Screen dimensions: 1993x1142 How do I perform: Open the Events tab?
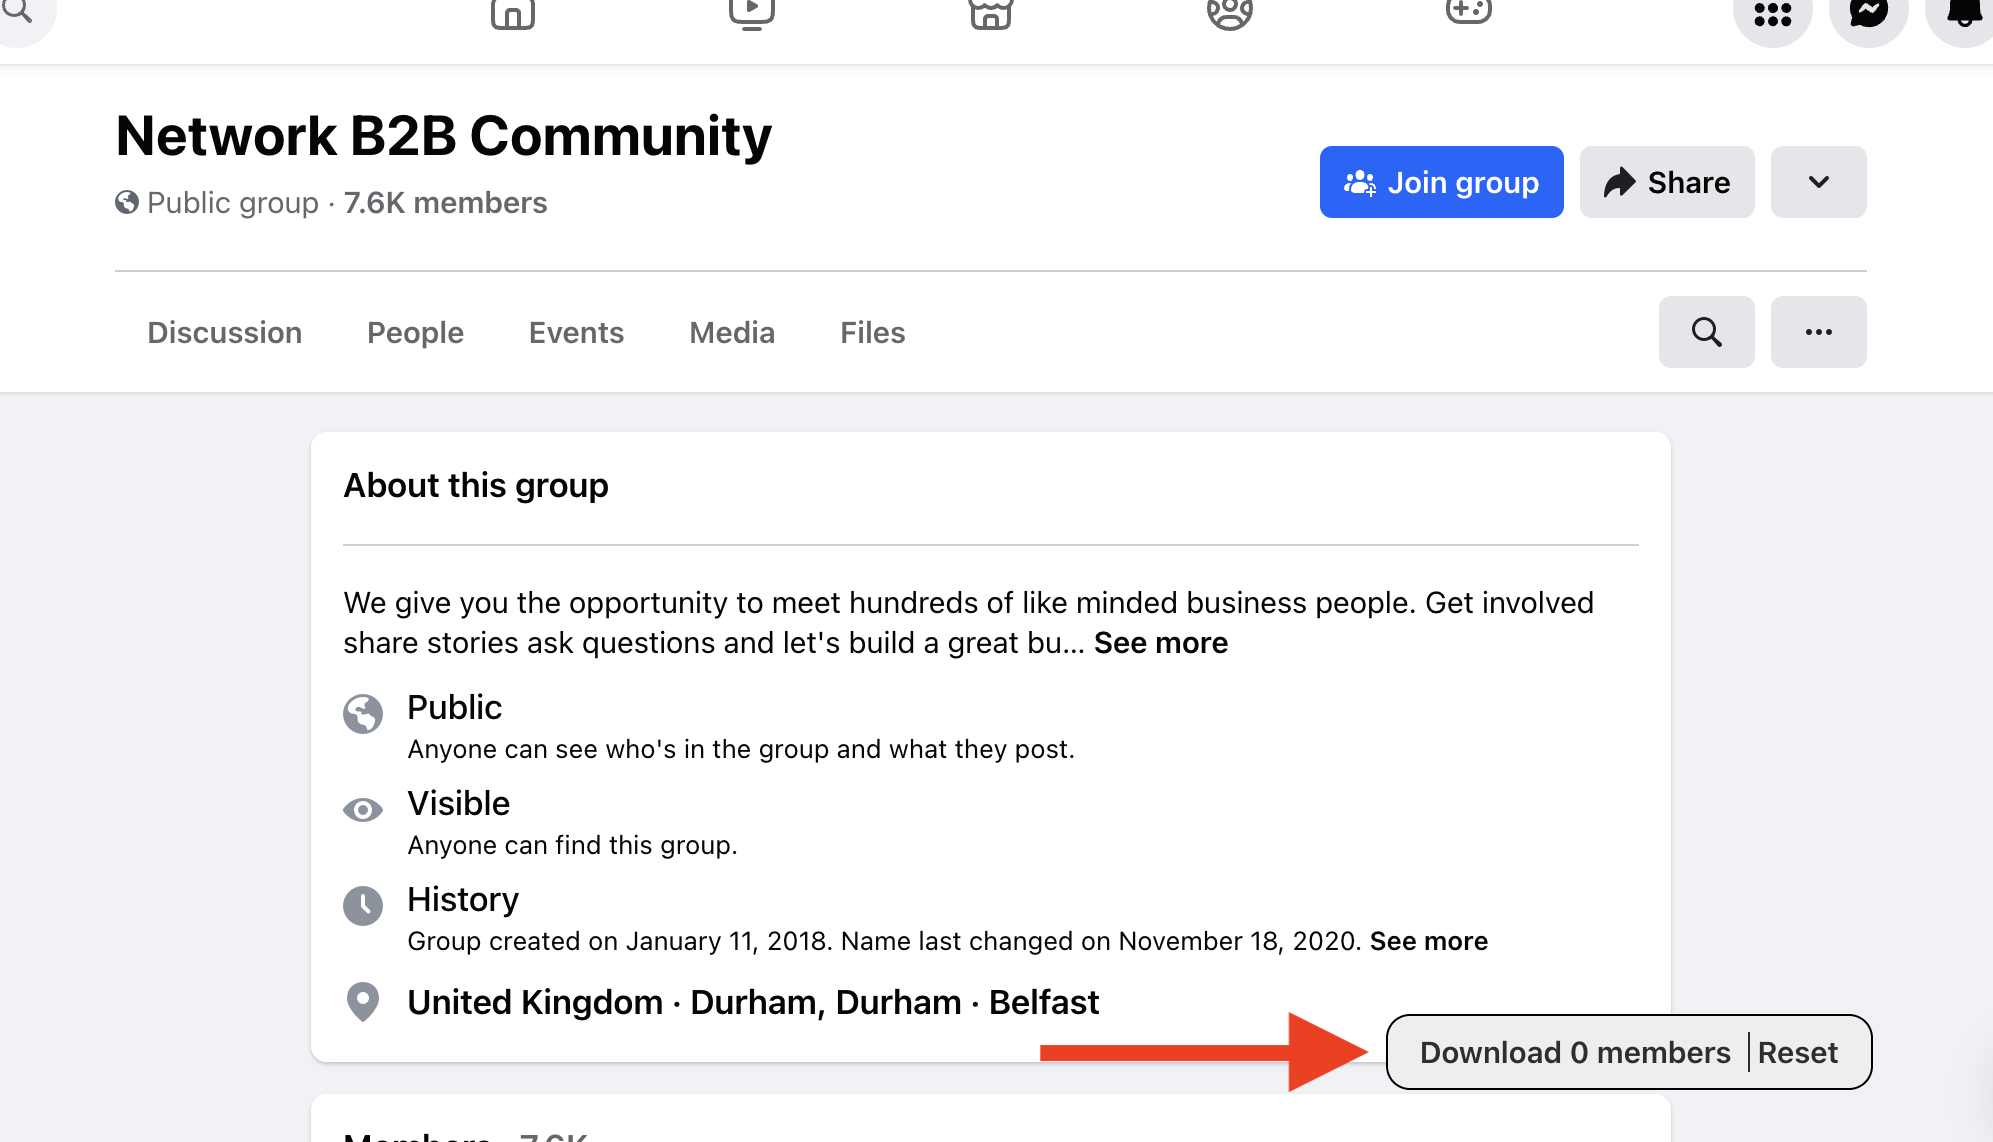[576, 331]
